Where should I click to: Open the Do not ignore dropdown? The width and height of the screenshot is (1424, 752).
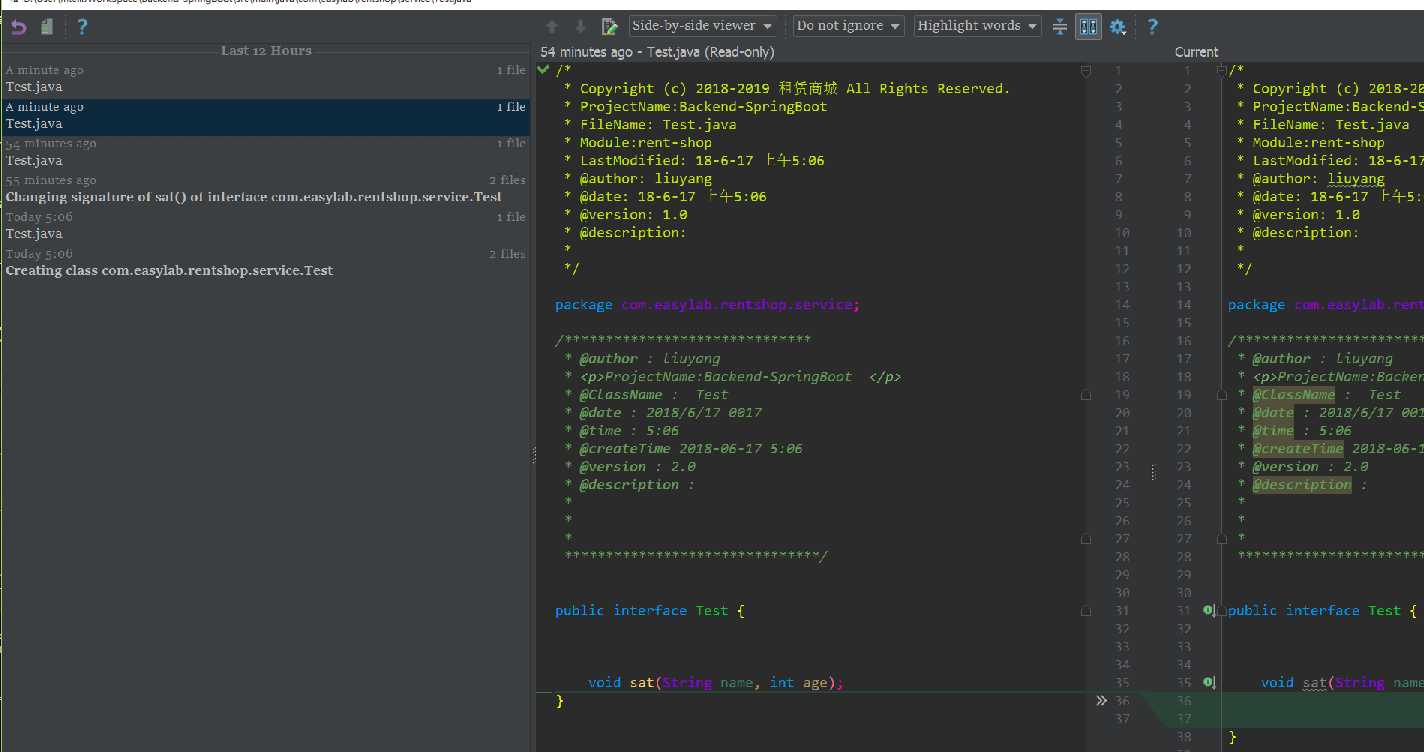[849, 26]
